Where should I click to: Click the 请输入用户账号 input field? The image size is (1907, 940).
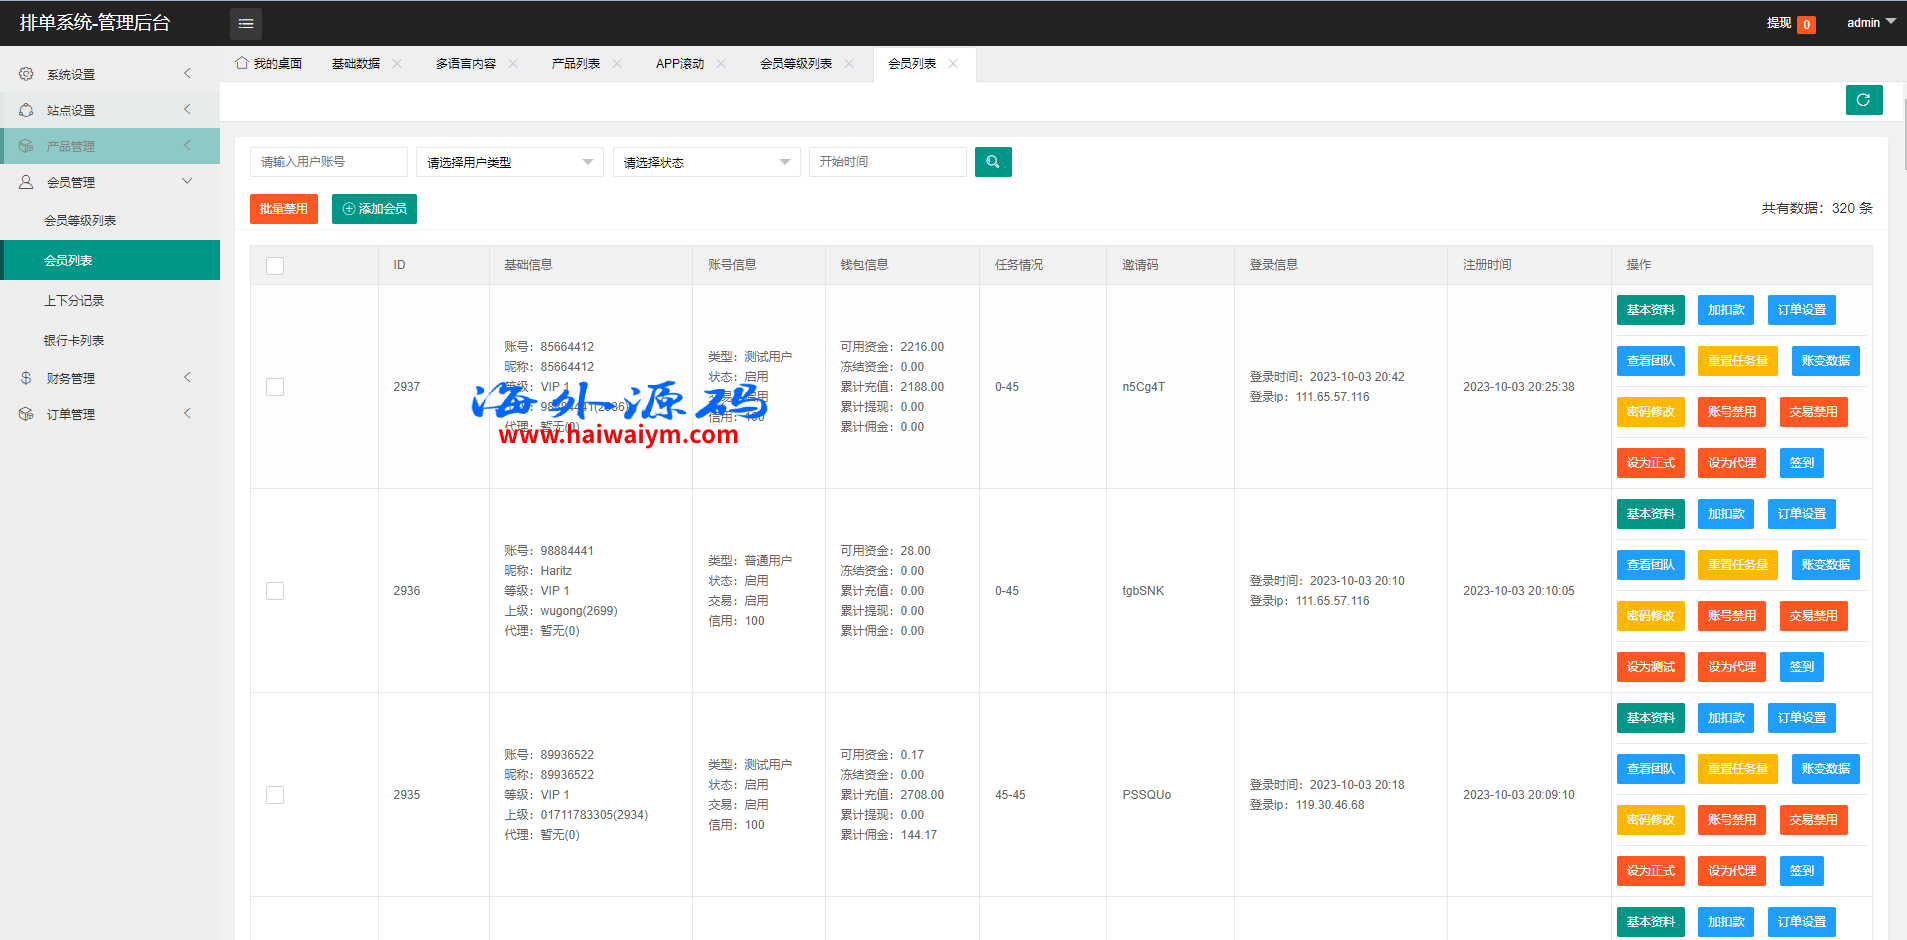tap(328, 162)
